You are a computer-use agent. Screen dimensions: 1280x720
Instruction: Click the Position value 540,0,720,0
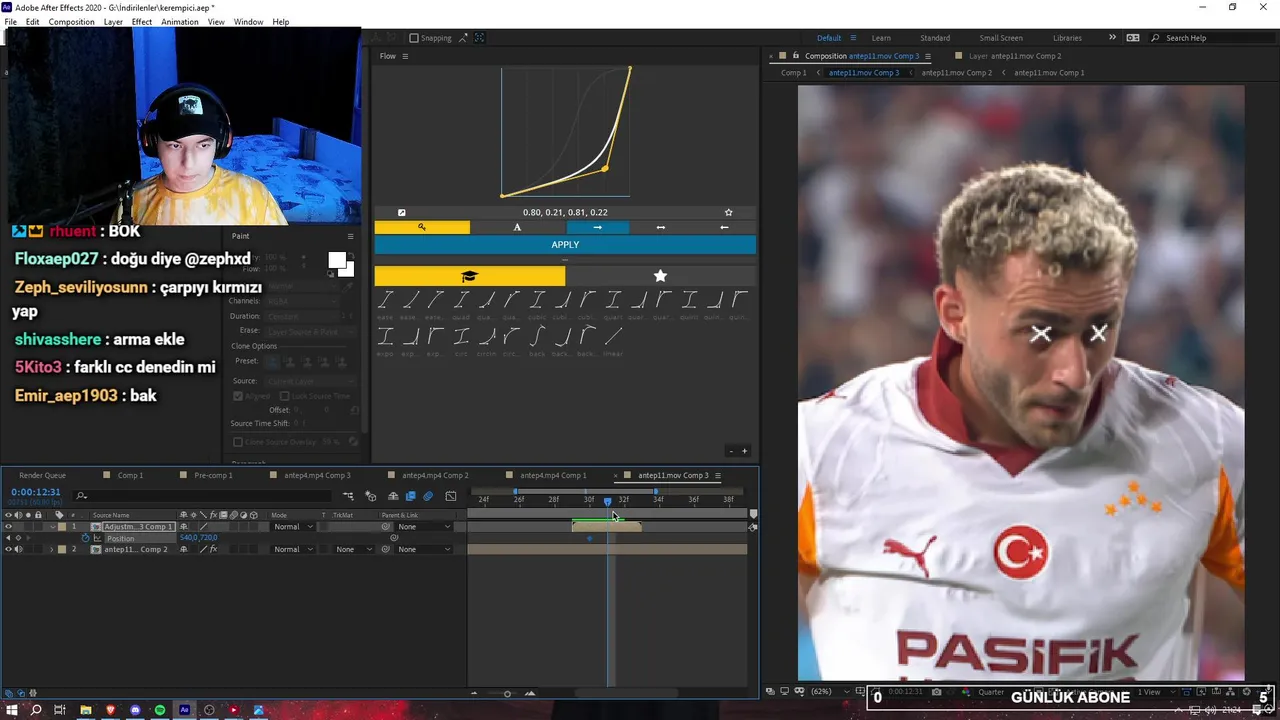(198, 538)
